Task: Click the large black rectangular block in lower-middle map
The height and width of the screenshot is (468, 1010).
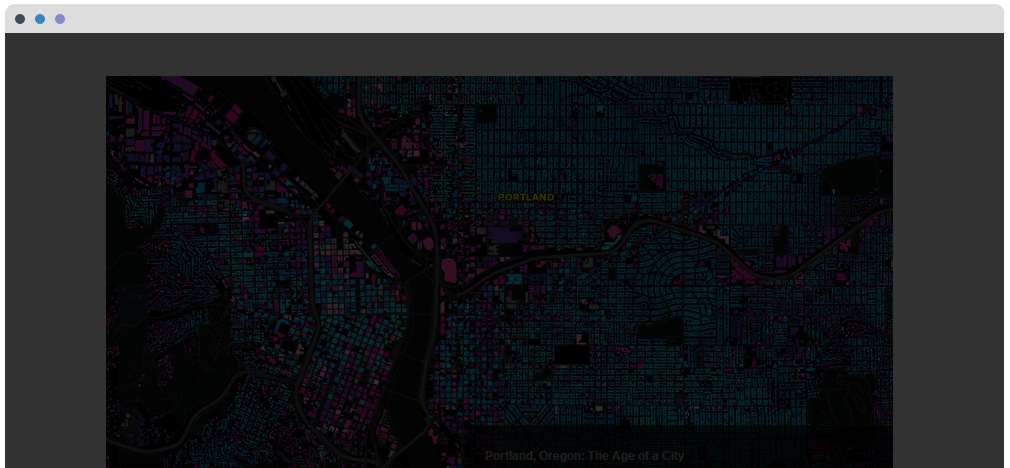Action: coord(571,355)
